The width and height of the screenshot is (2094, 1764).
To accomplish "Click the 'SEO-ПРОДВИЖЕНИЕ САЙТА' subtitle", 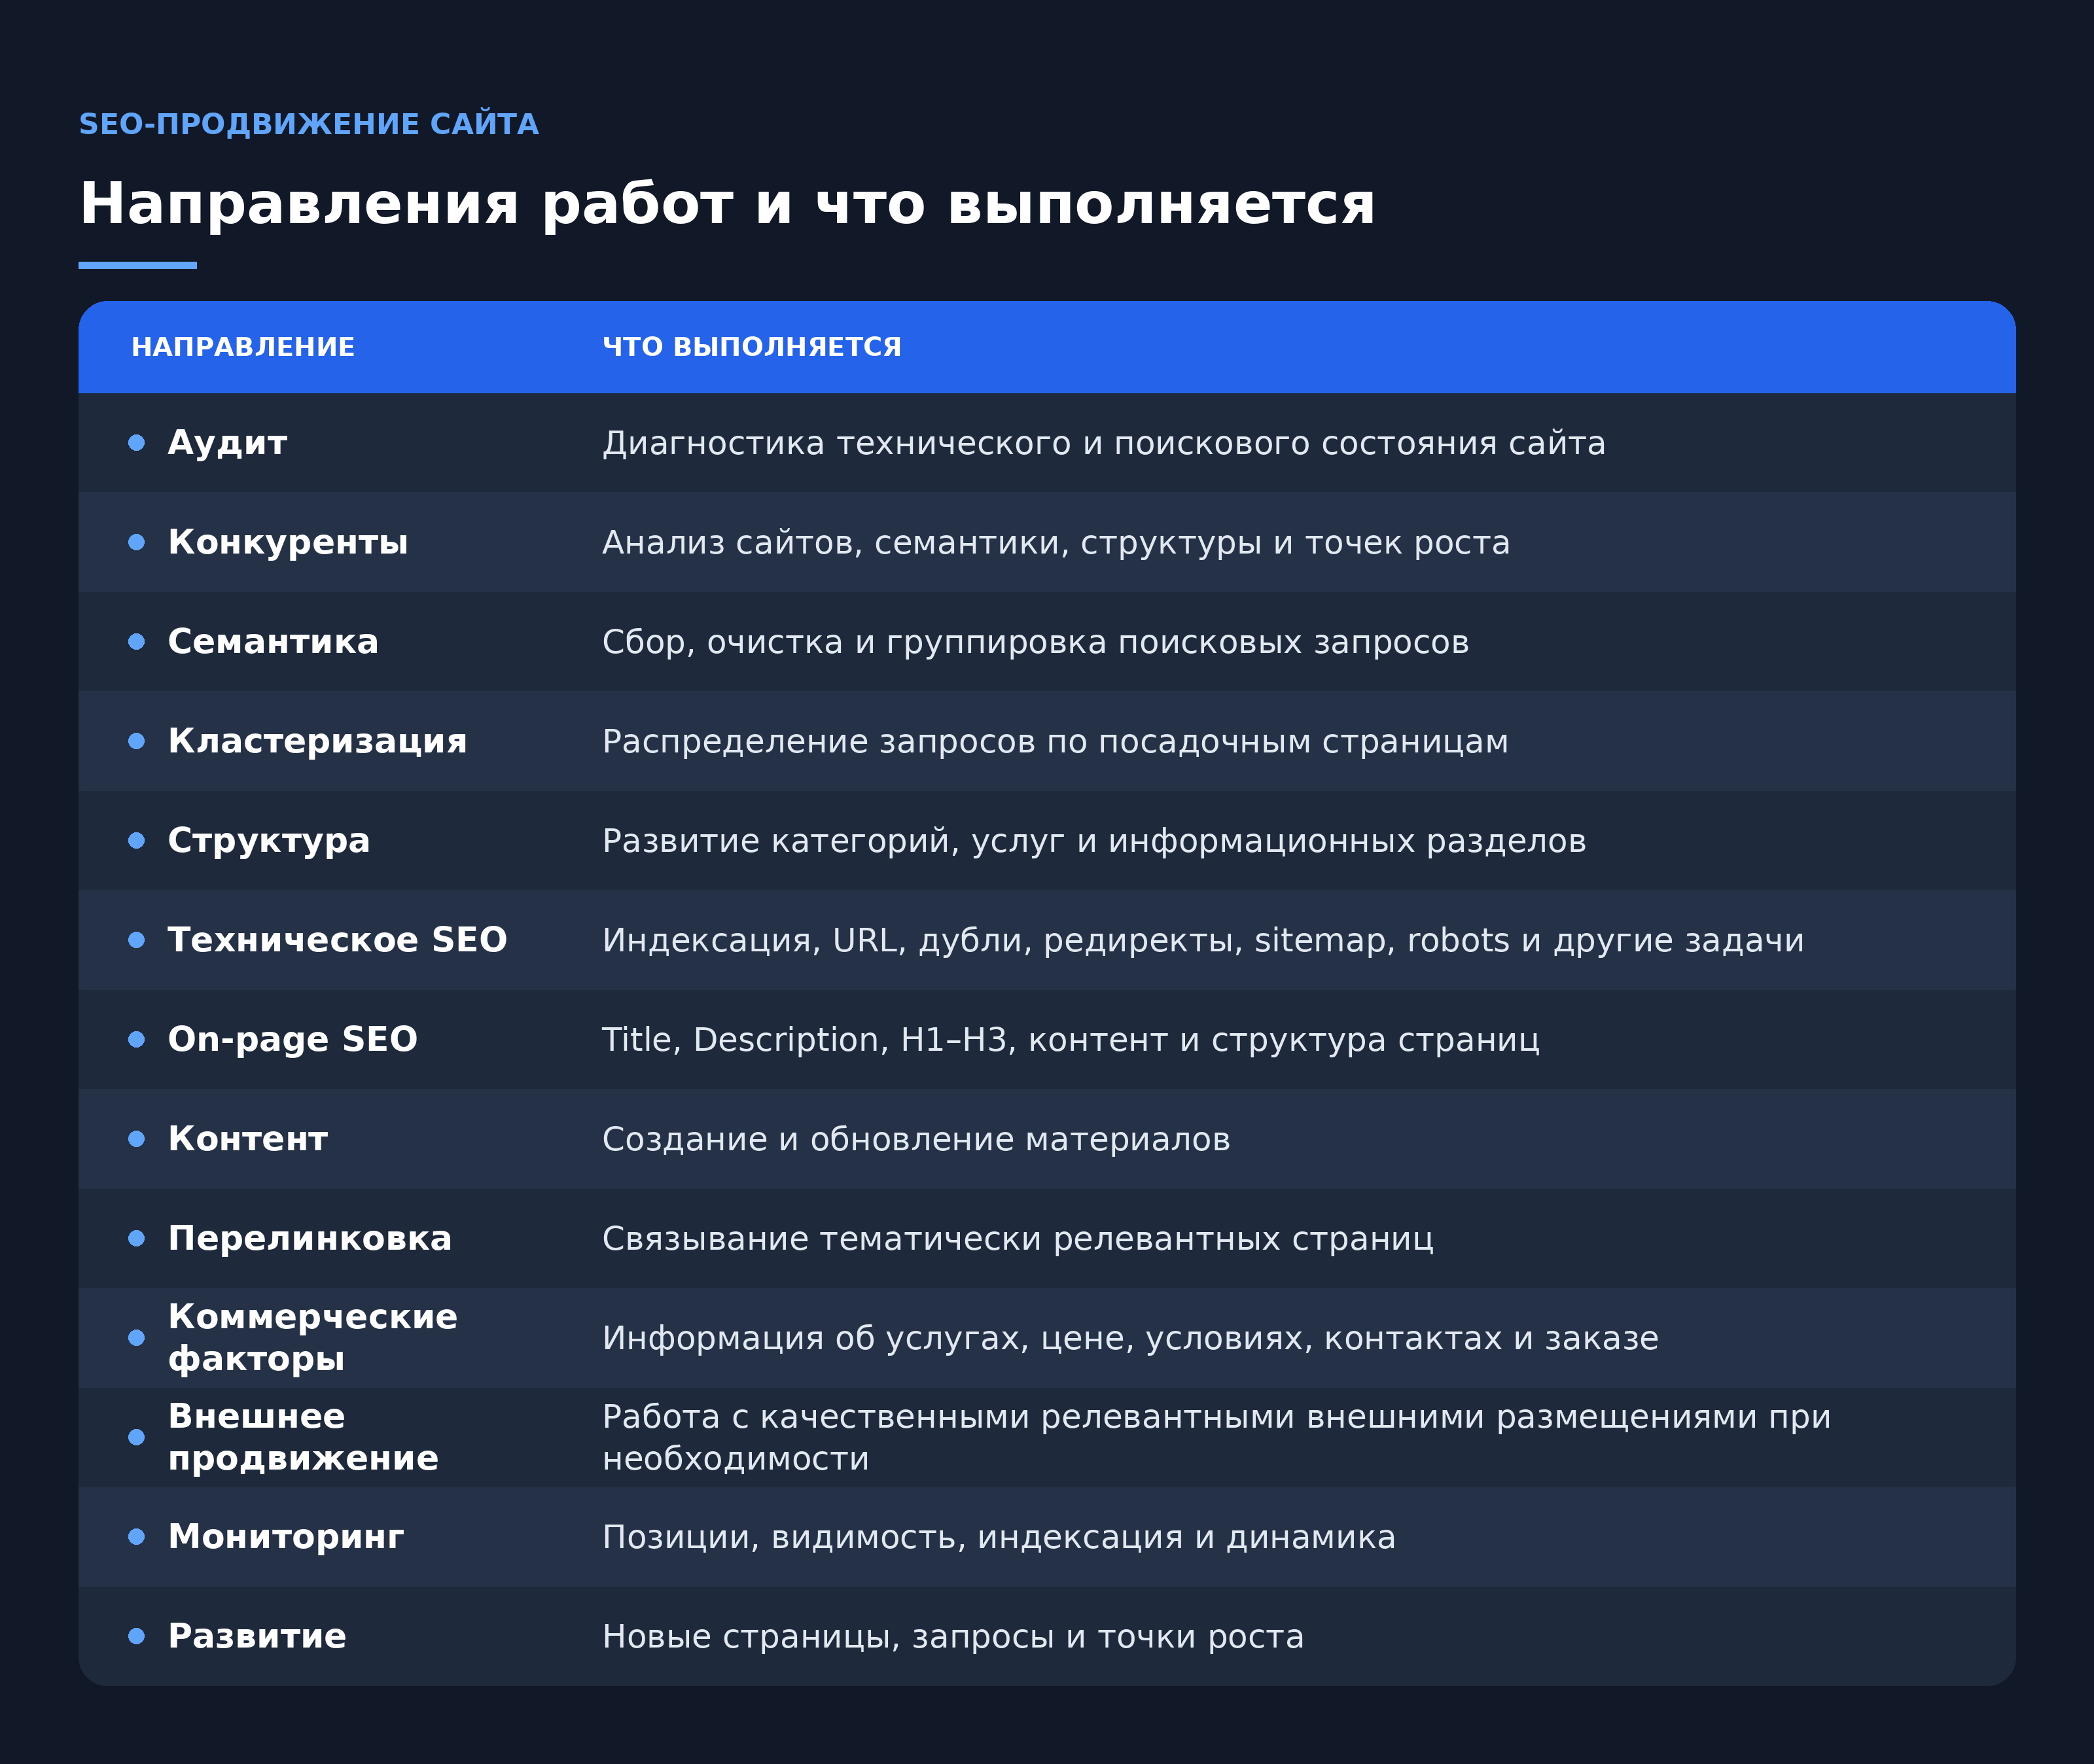I will point(309,124).
